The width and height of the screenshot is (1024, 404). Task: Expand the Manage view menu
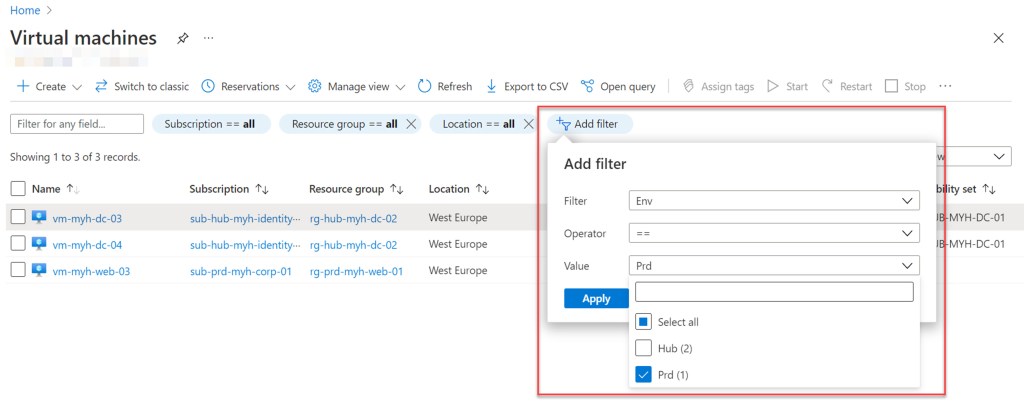(357, 87)
